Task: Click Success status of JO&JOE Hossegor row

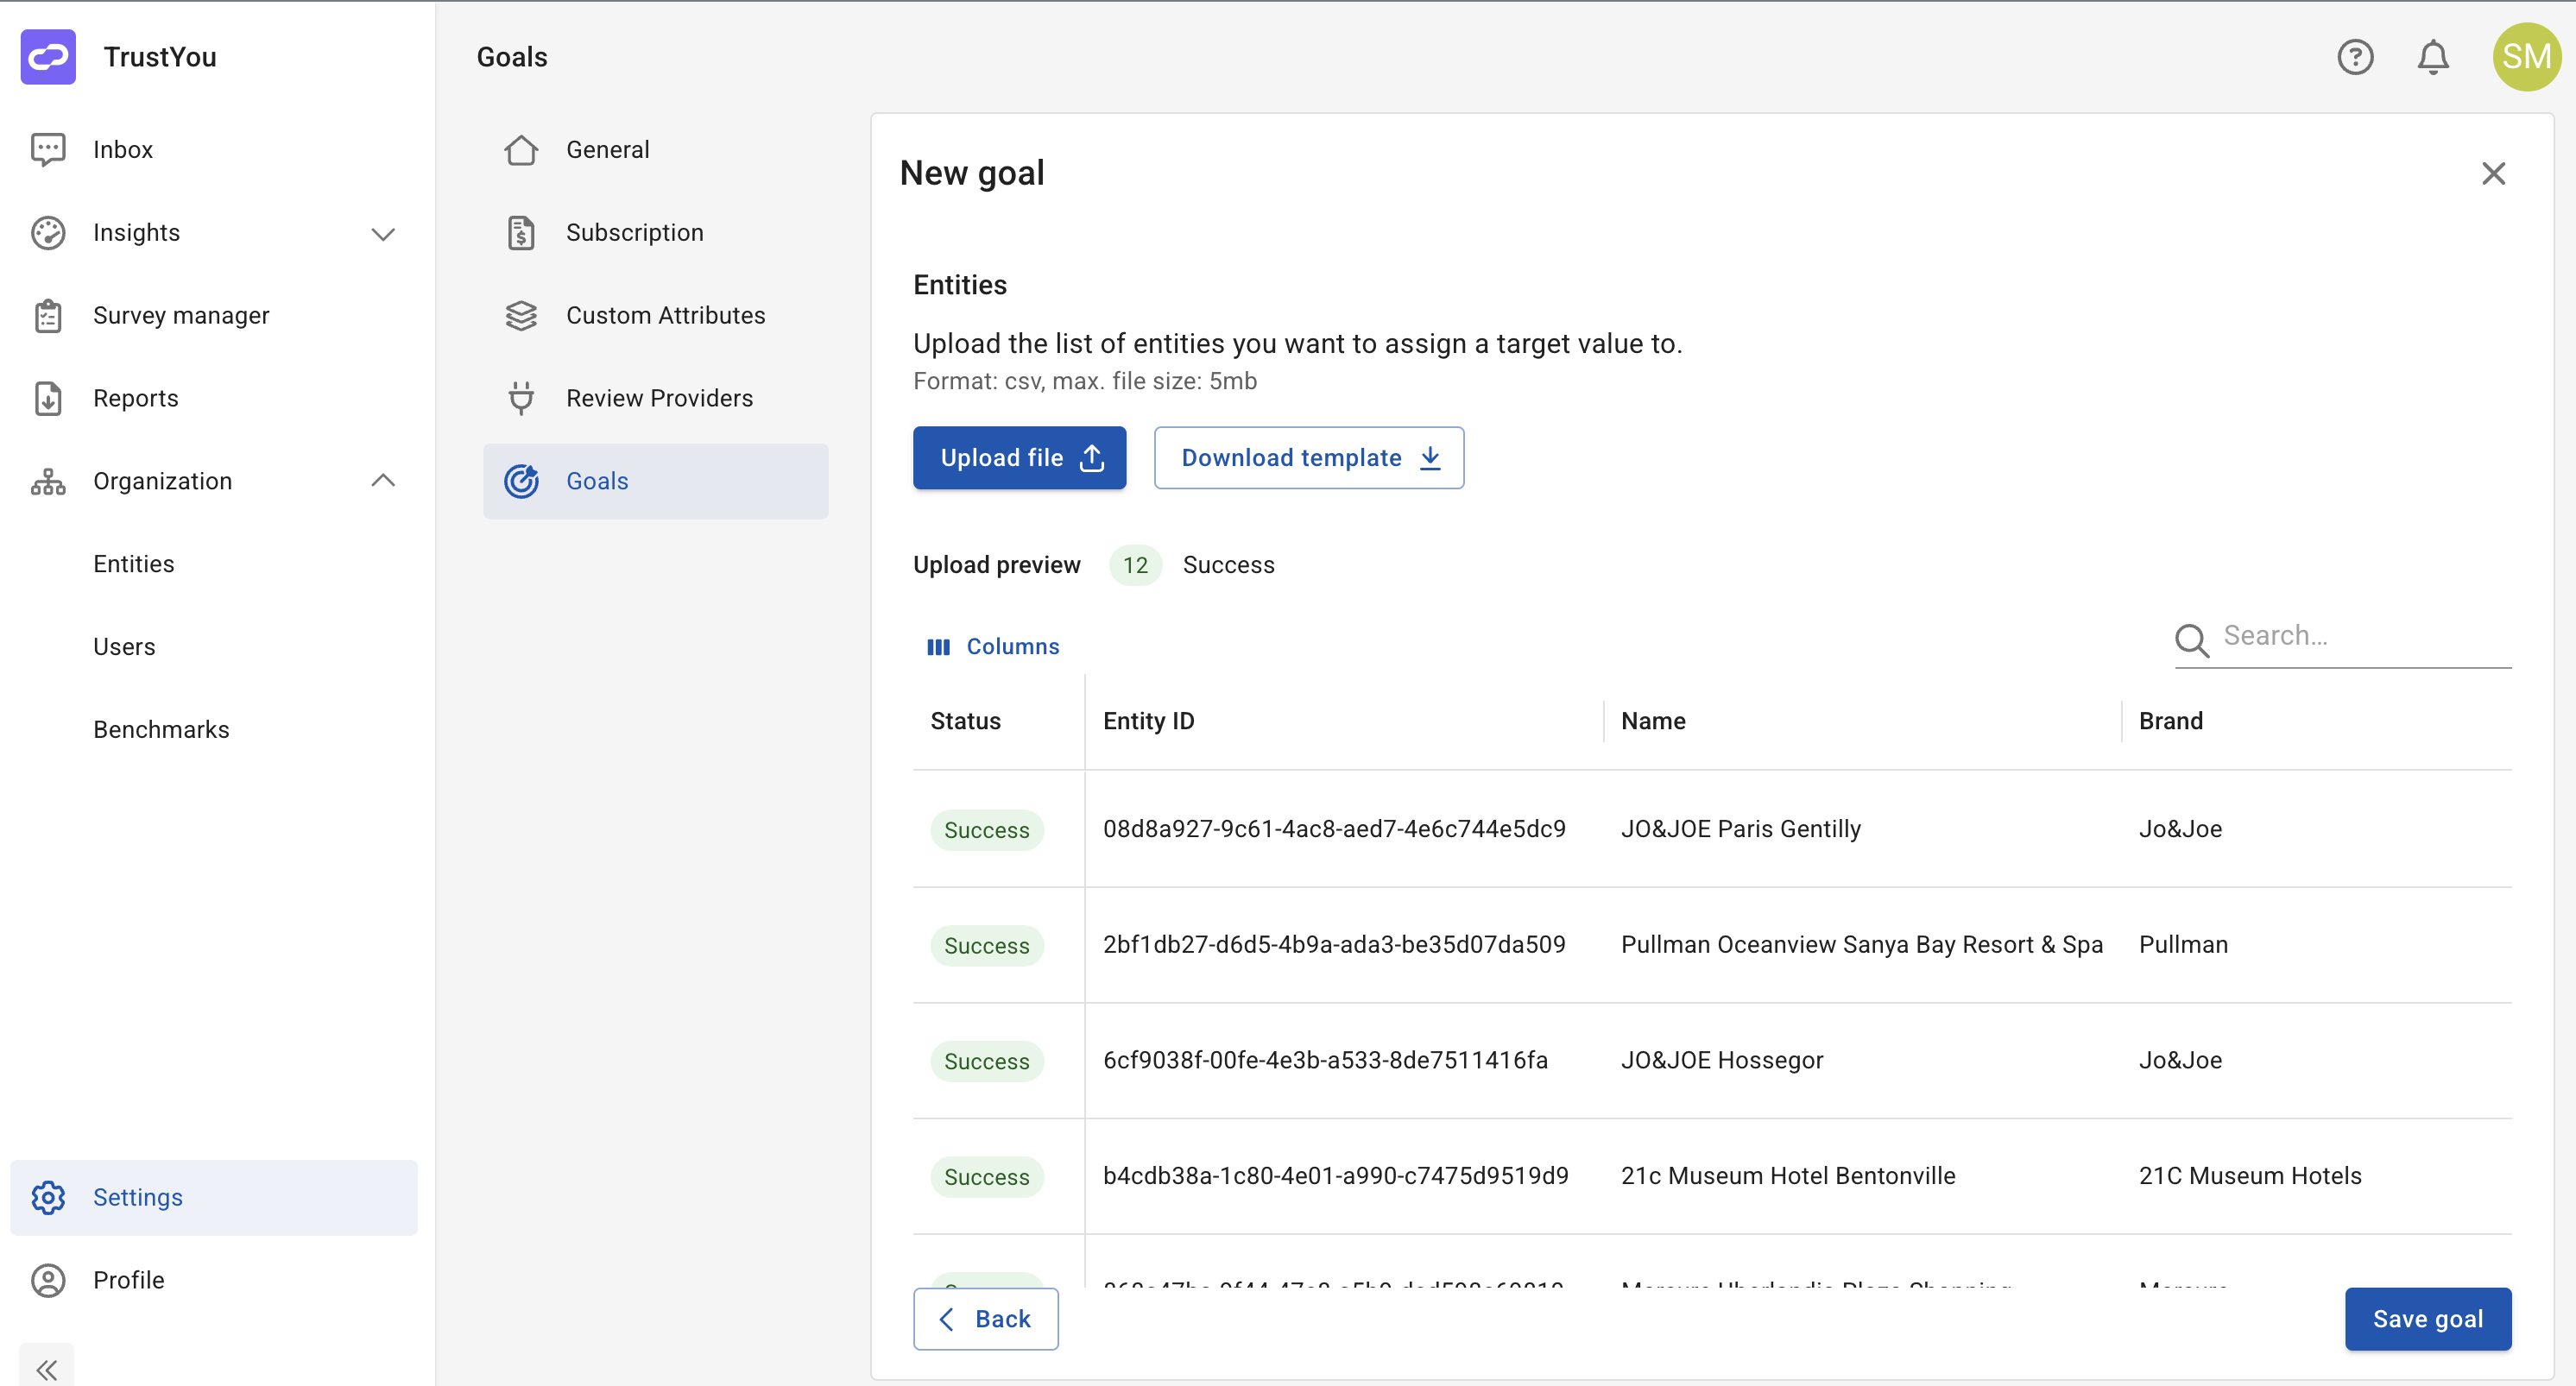Action: click(x=986, y=1061)
